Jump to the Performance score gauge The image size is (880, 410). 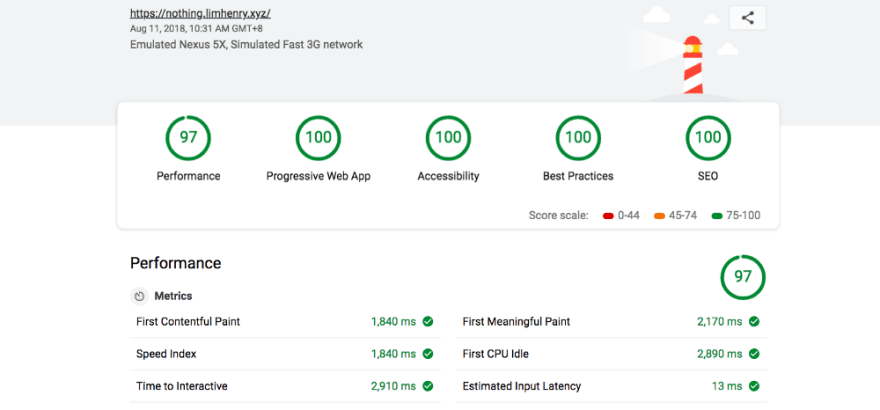pos(188,138)
